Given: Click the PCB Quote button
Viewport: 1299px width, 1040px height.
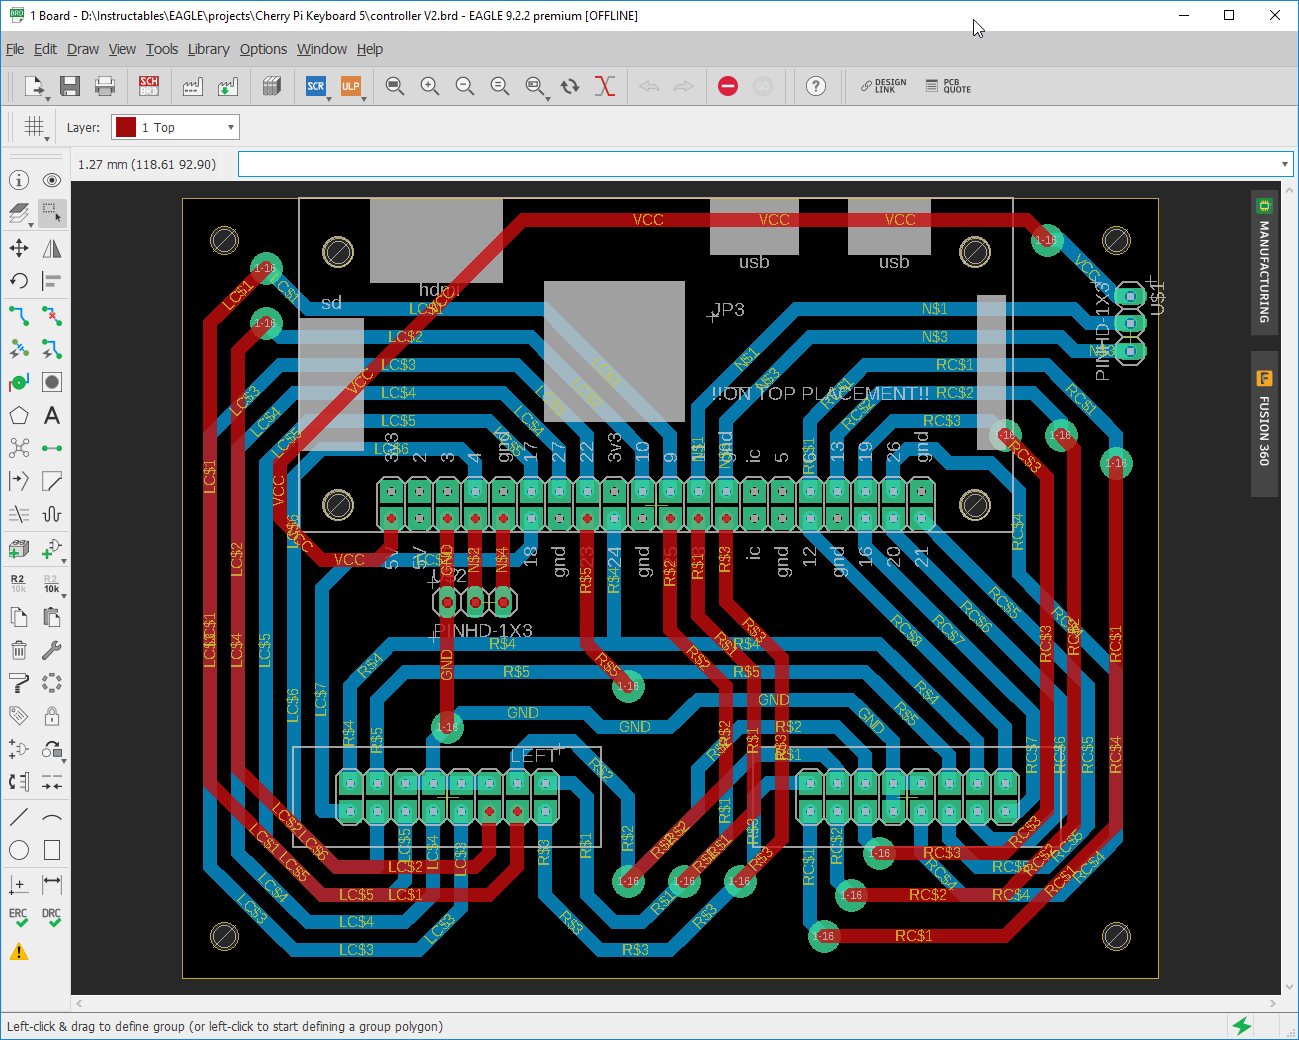Looking at the screenshot, I should pyautogui.click(x=948, y=86).
